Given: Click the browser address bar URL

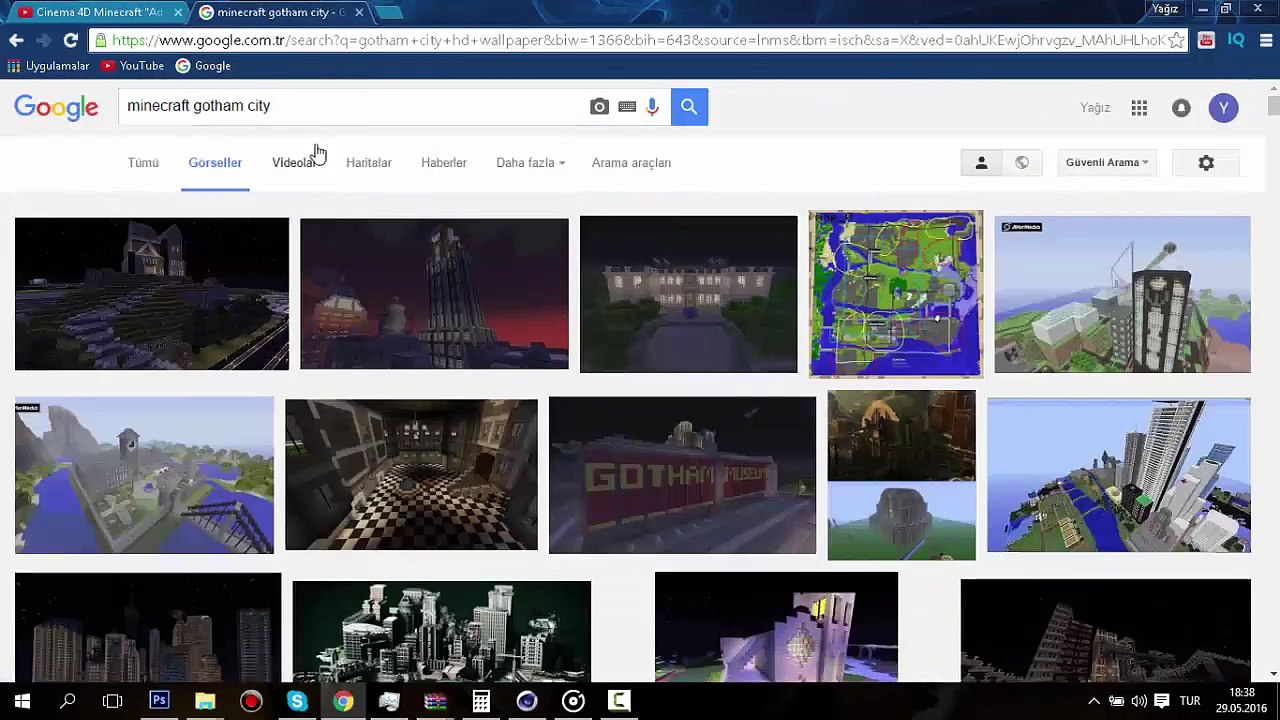Looking at the screenshot, I should [x=638, y=40].
